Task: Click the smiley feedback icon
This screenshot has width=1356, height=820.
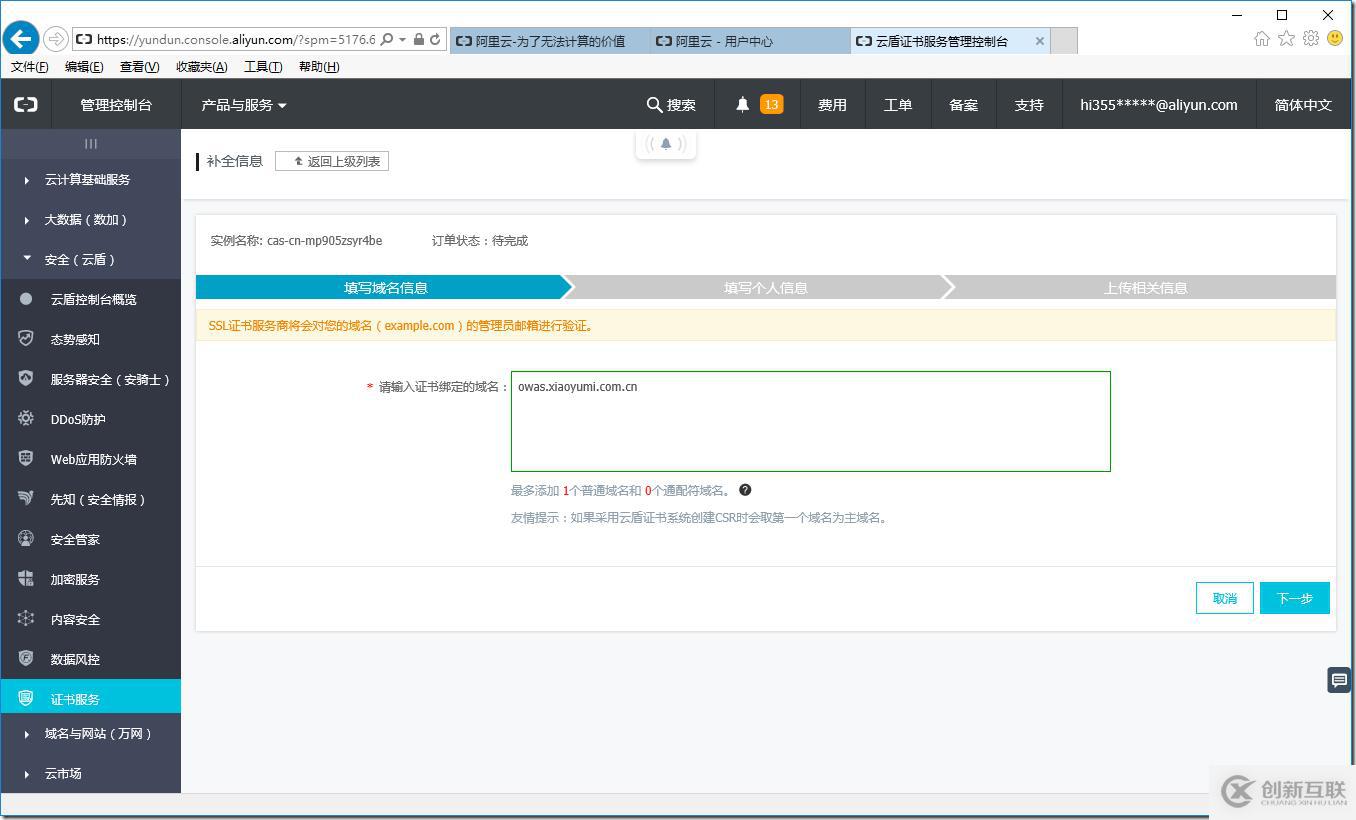Action: (1335, 38)
